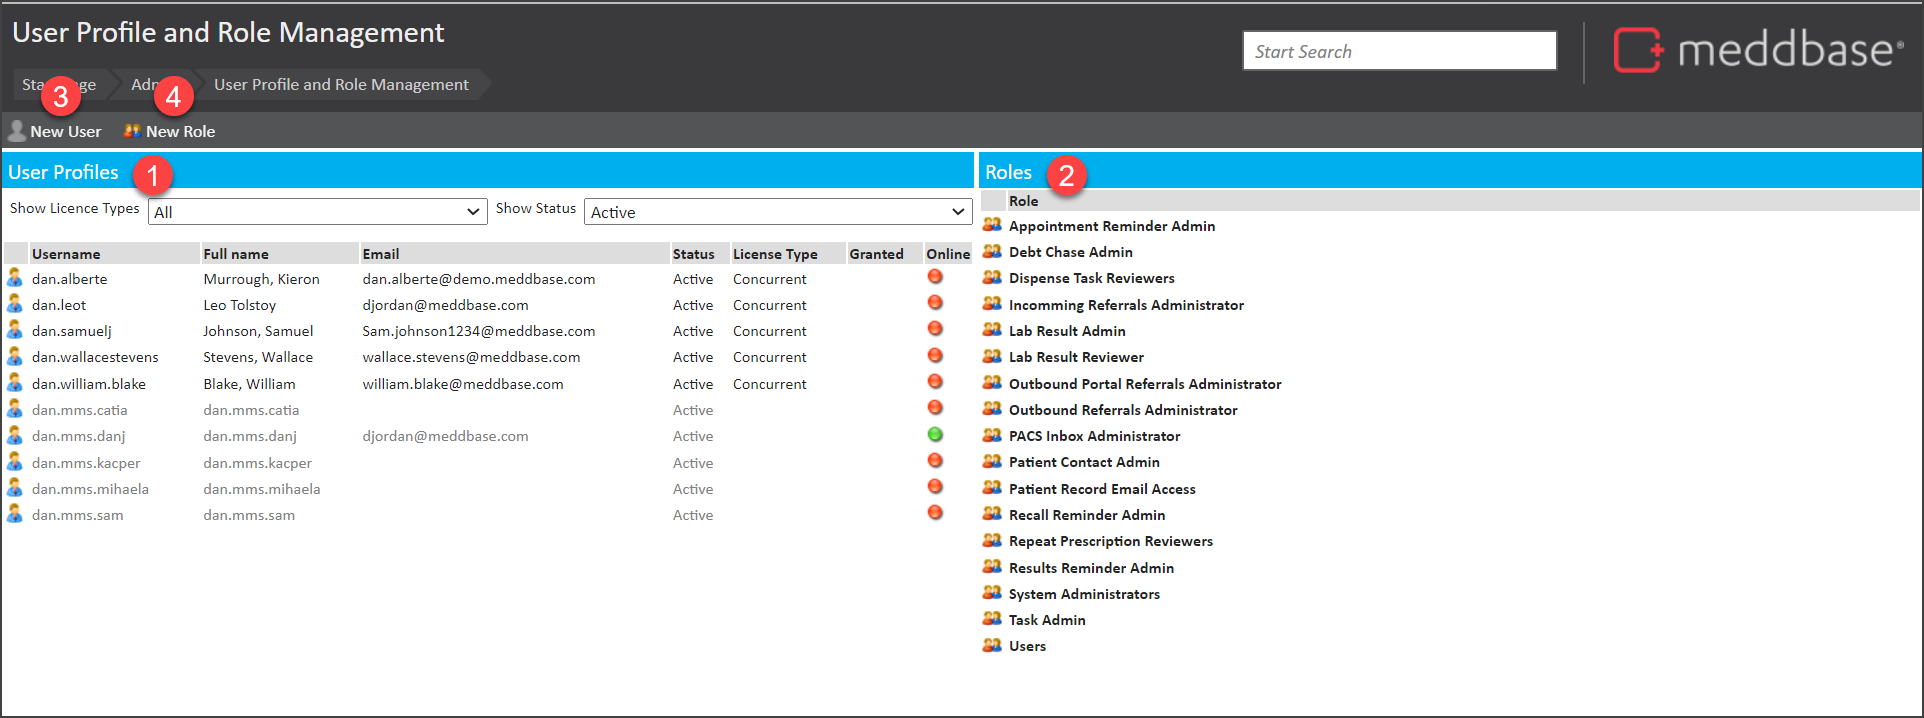Select User Profile and Role Management breadcrumb
1924x718 pixels.
[x=341, y=85]
